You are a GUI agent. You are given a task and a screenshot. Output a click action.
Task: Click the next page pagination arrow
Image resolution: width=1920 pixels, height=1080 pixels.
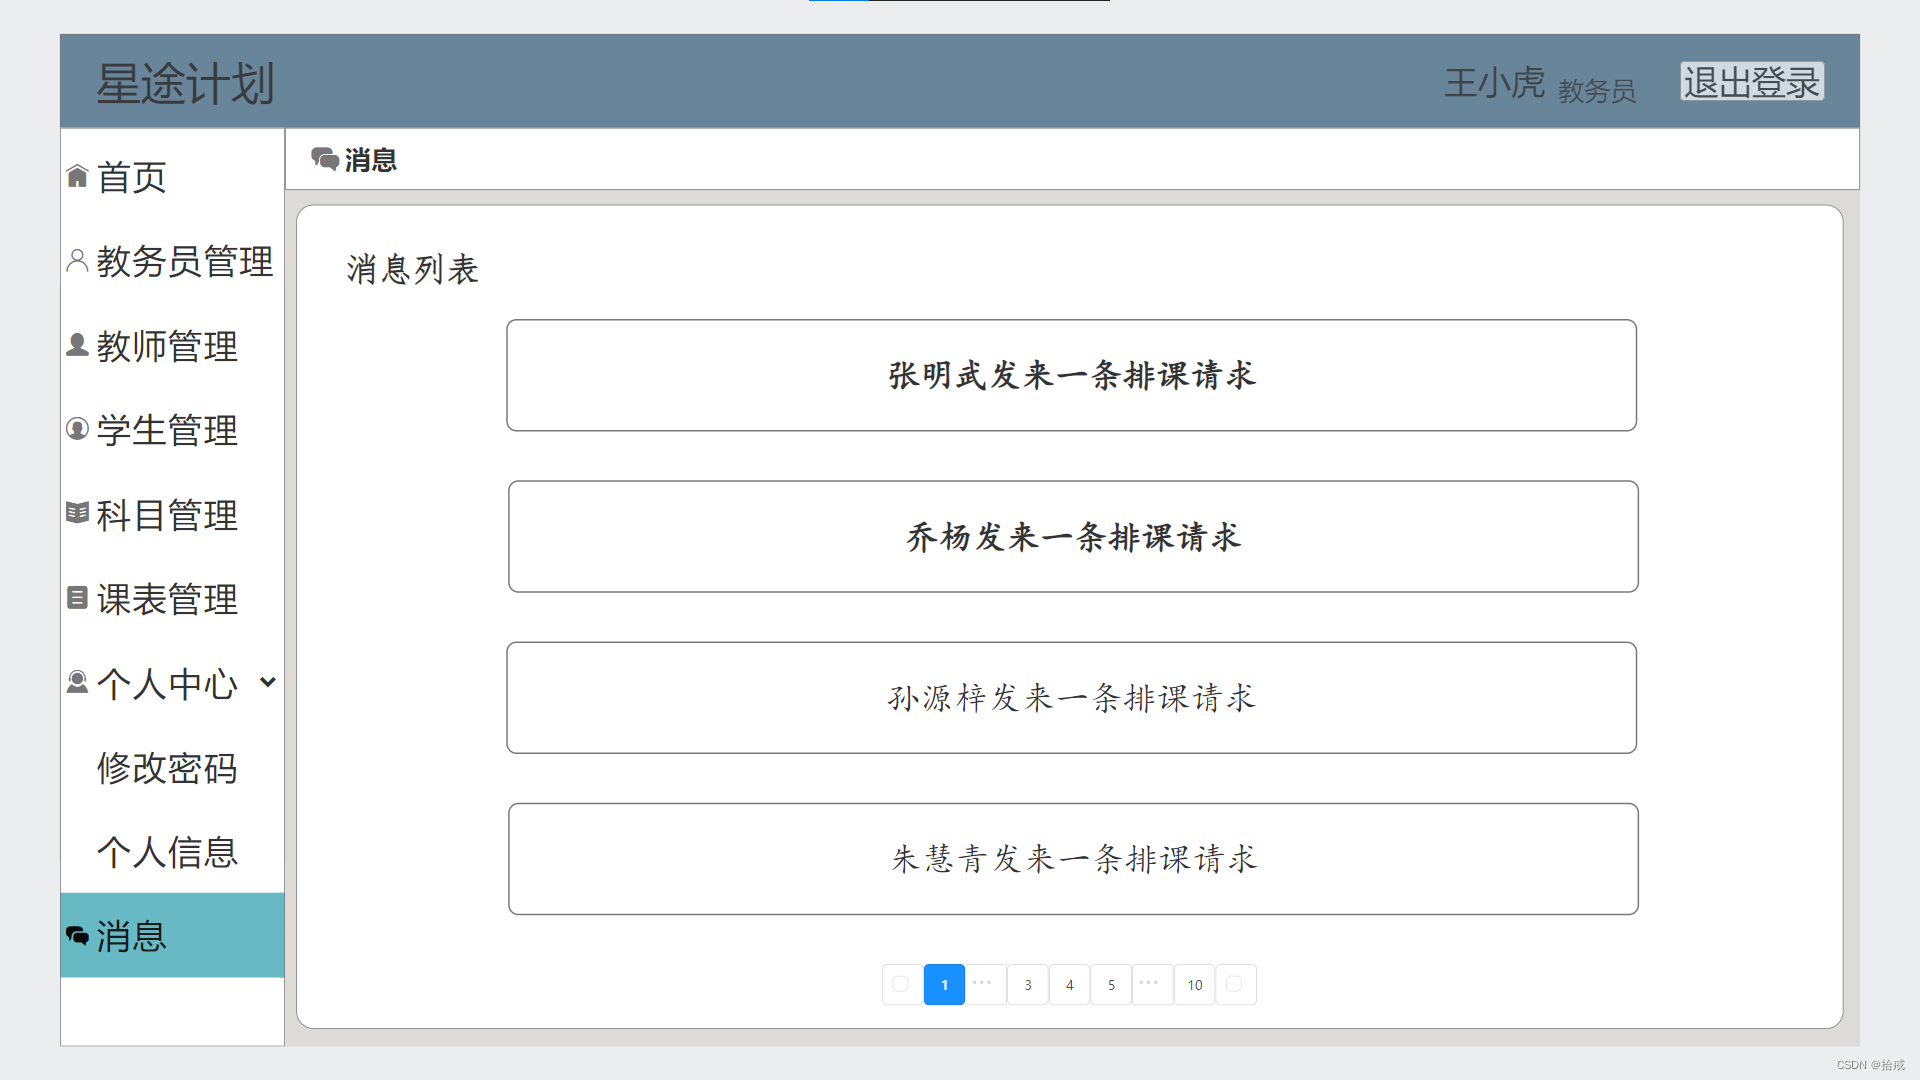coord(1235,985)
